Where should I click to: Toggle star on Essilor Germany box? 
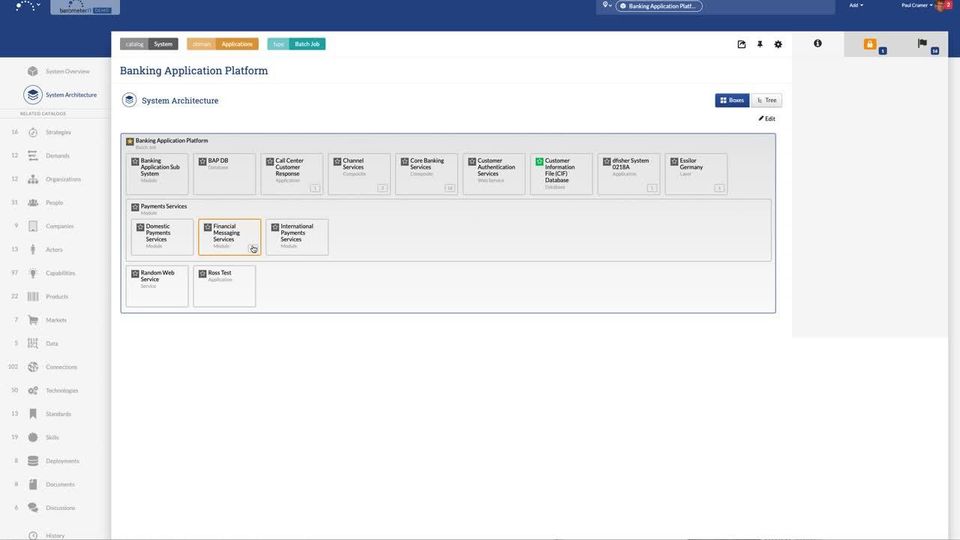coord(674,162)
